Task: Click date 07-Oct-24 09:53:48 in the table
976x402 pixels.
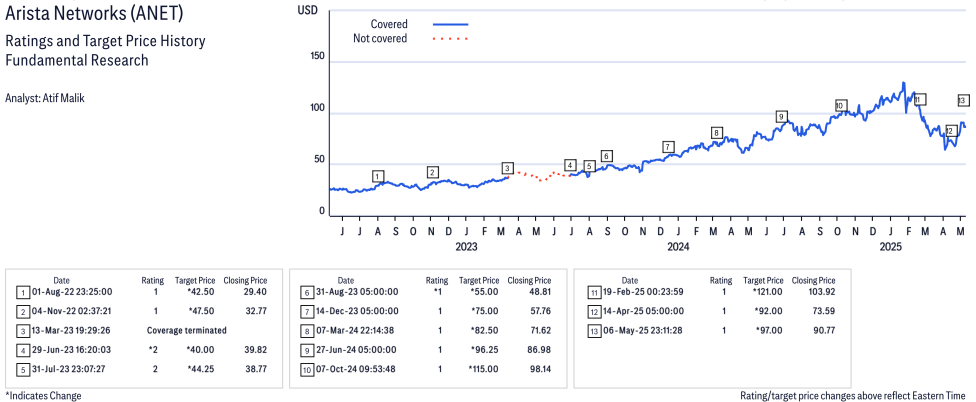Action: click(354, 369)
